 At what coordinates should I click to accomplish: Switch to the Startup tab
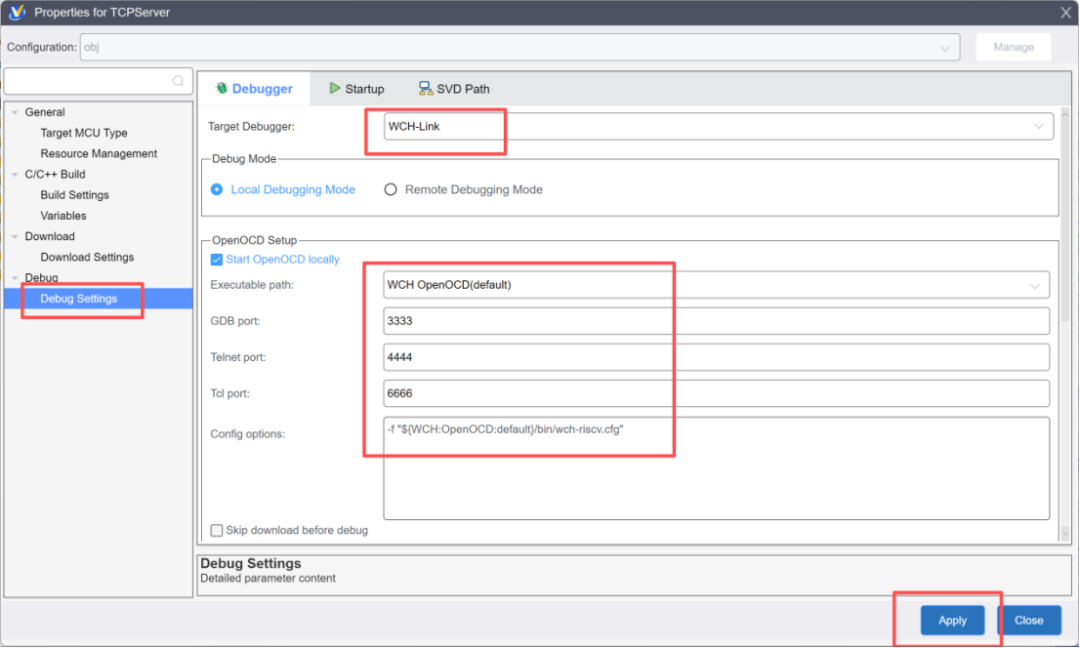pos(356,89)
